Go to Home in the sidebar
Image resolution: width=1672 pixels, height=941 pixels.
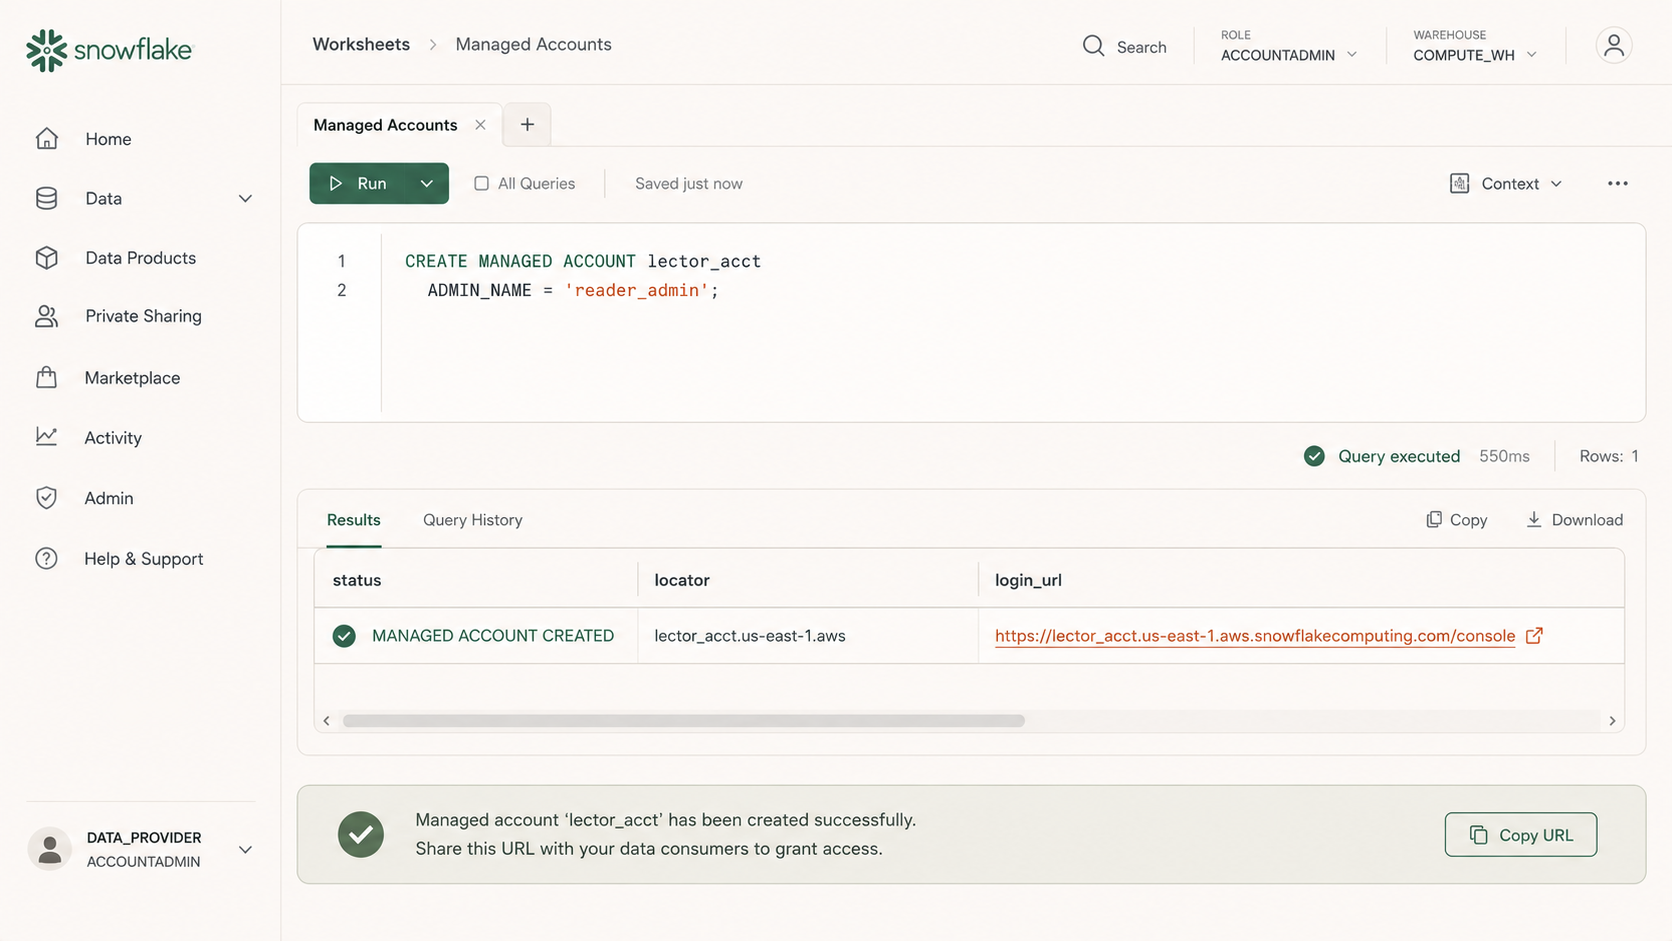tap(108, 139)
